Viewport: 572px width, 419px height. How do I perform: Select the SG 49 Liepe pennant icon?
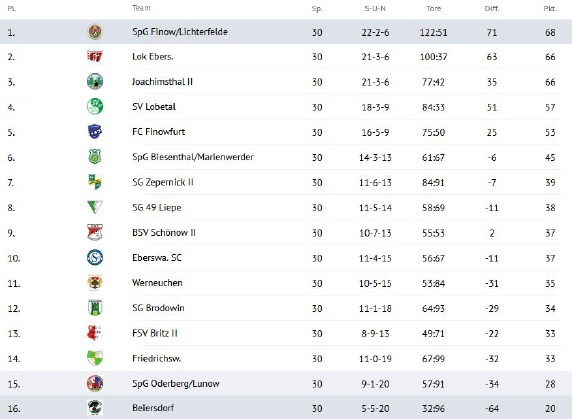click(x=95, y=207)
